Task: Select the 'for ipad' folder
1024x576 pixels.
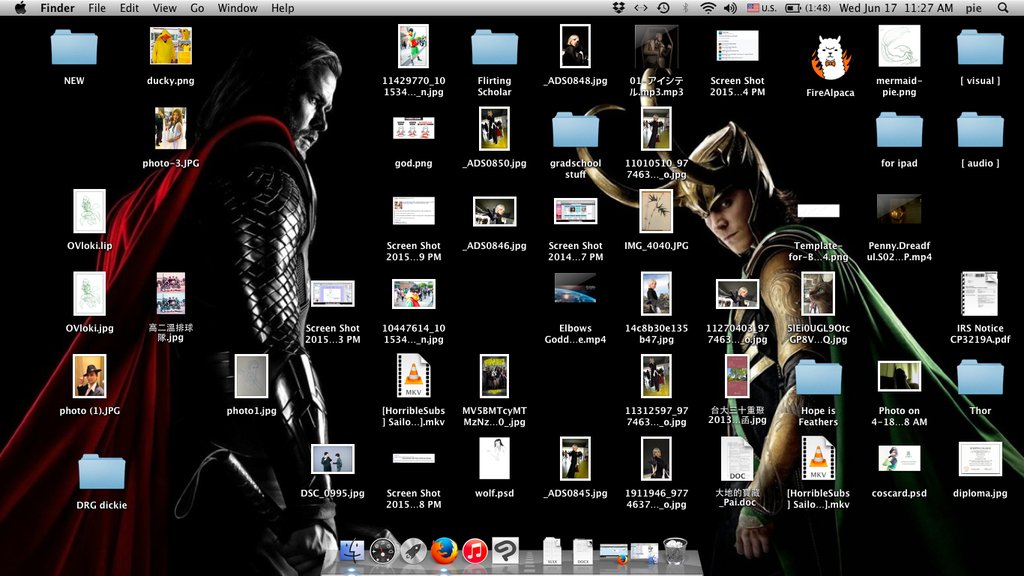Action: point(899,140)
